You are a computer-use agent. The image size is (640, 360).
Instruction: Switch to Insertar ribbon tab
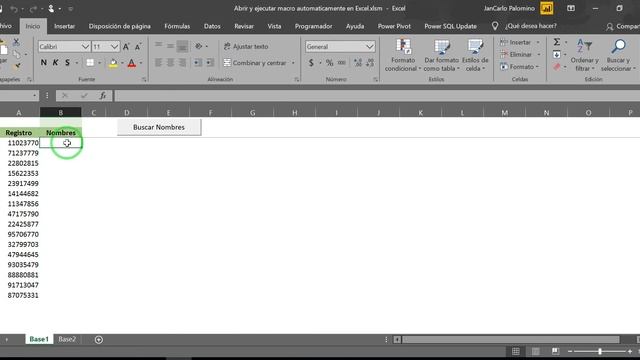tap(64, 26)
